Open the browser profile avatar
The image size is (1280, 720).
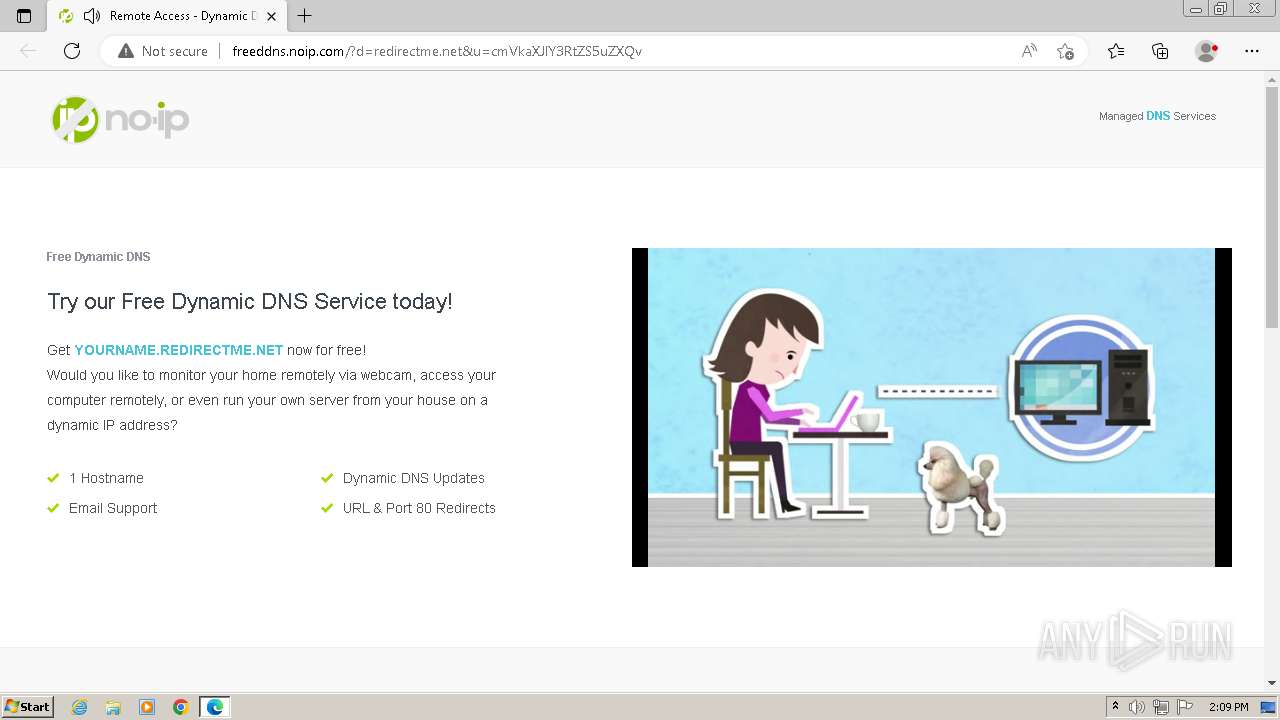(x=1206, y=51)
